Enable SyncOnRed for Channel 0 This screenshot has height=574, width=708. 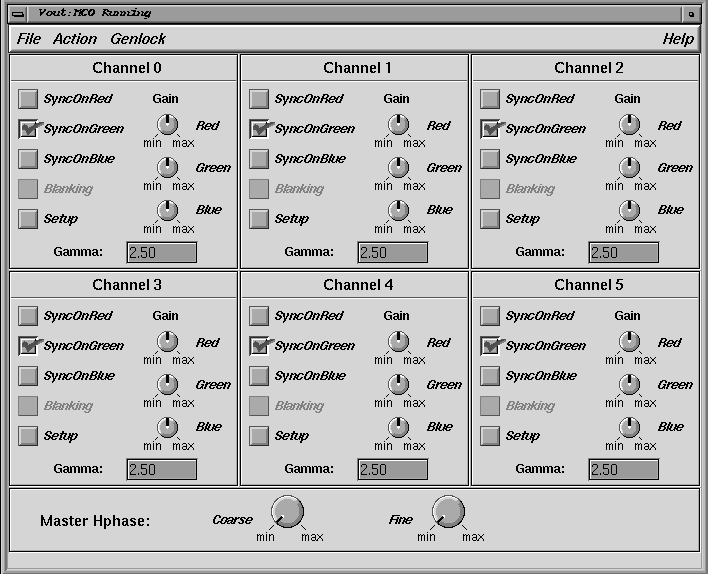(x=28, y=99)
